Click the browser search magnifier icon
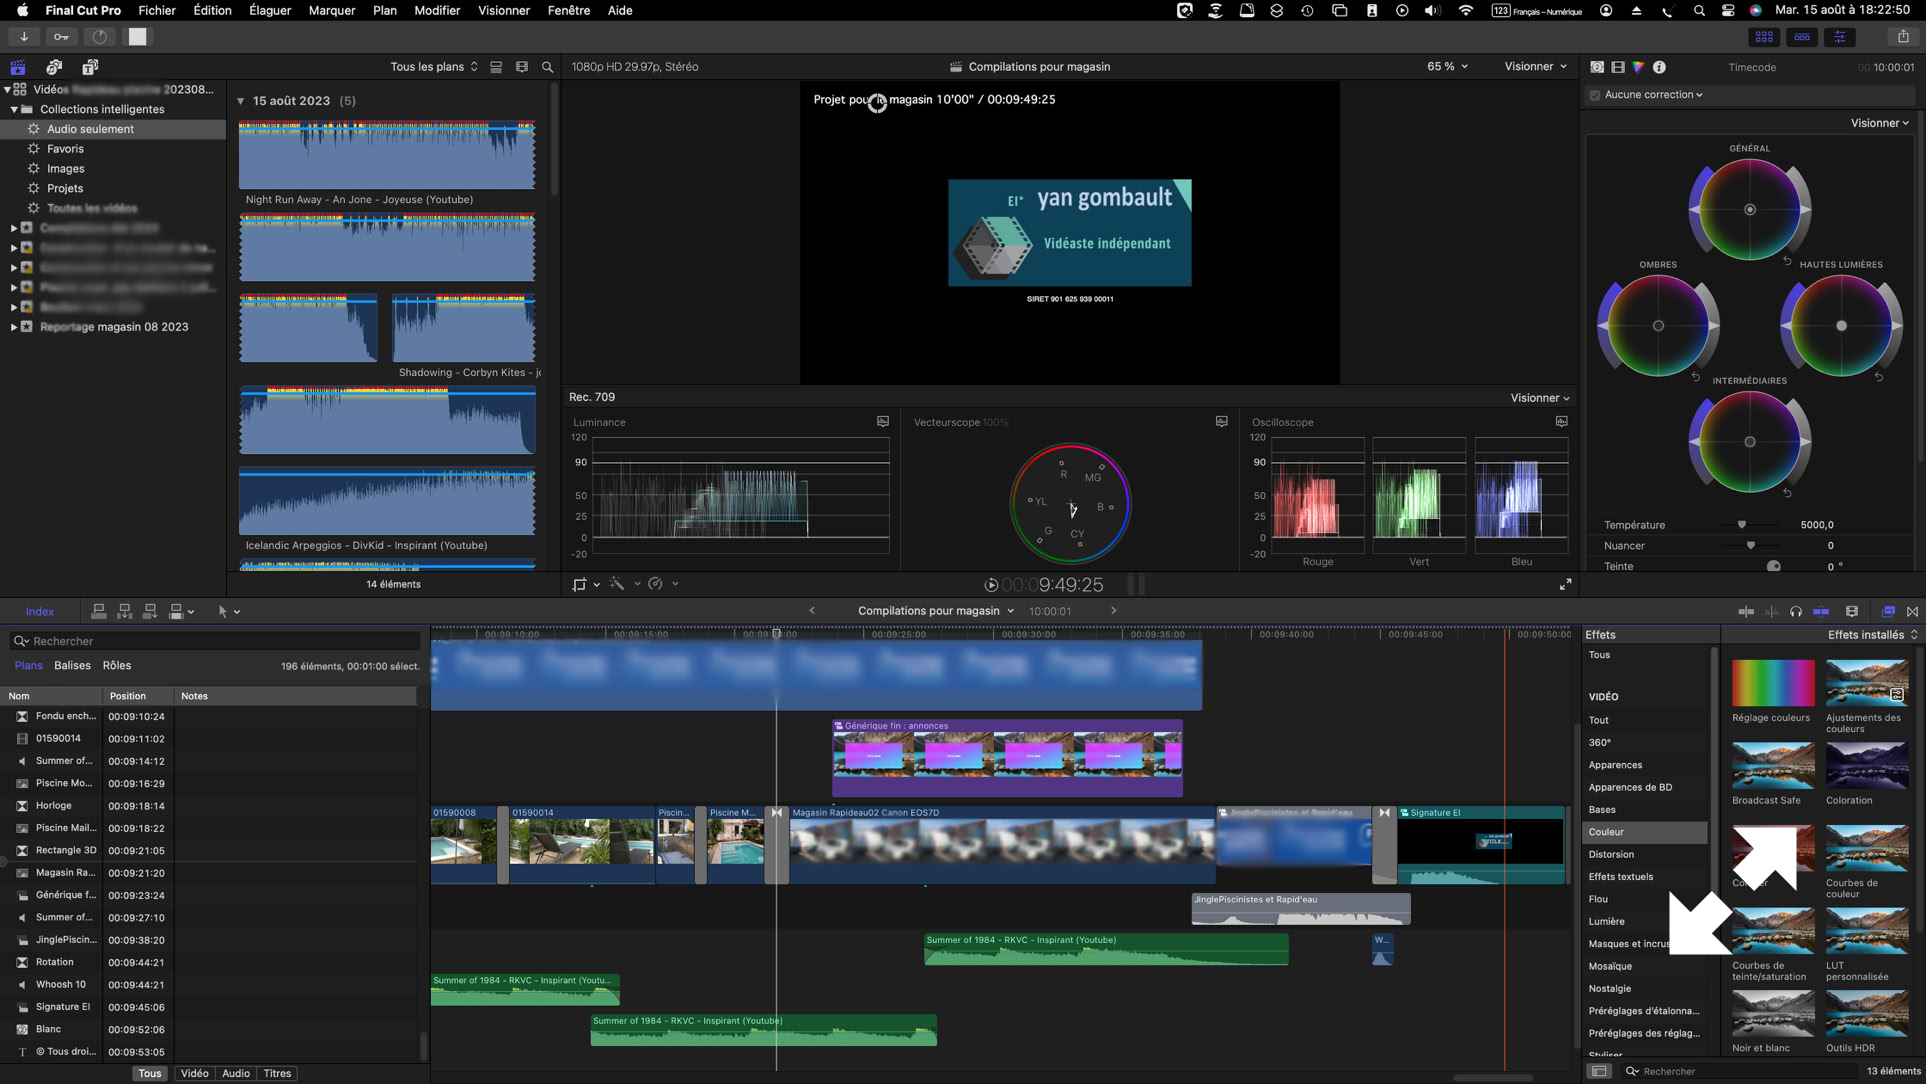This screenshot has height=1084, width=1926. point(547,67)
